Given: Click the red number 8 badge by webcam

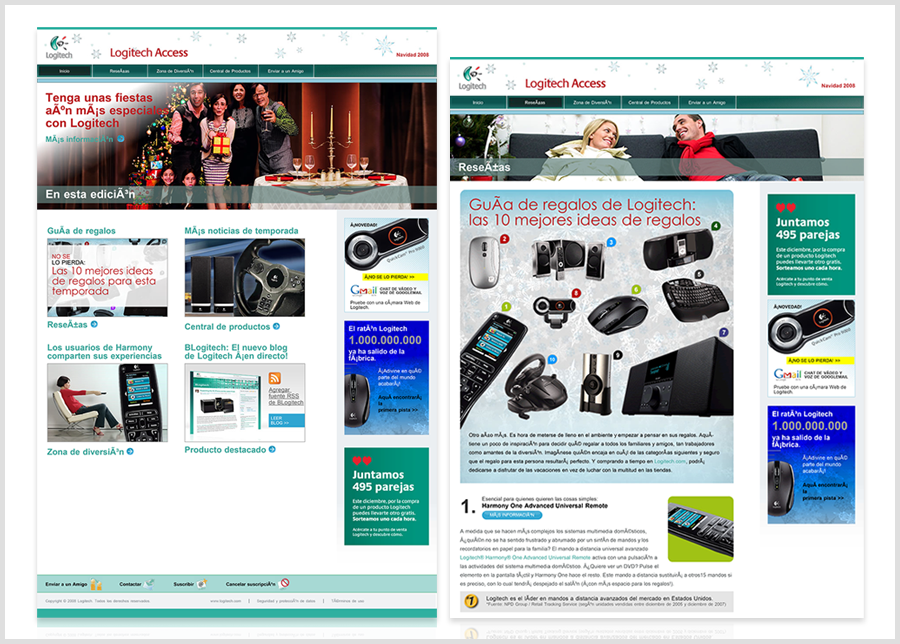Looking at the screenshot, I should click(x=576, y=293).
